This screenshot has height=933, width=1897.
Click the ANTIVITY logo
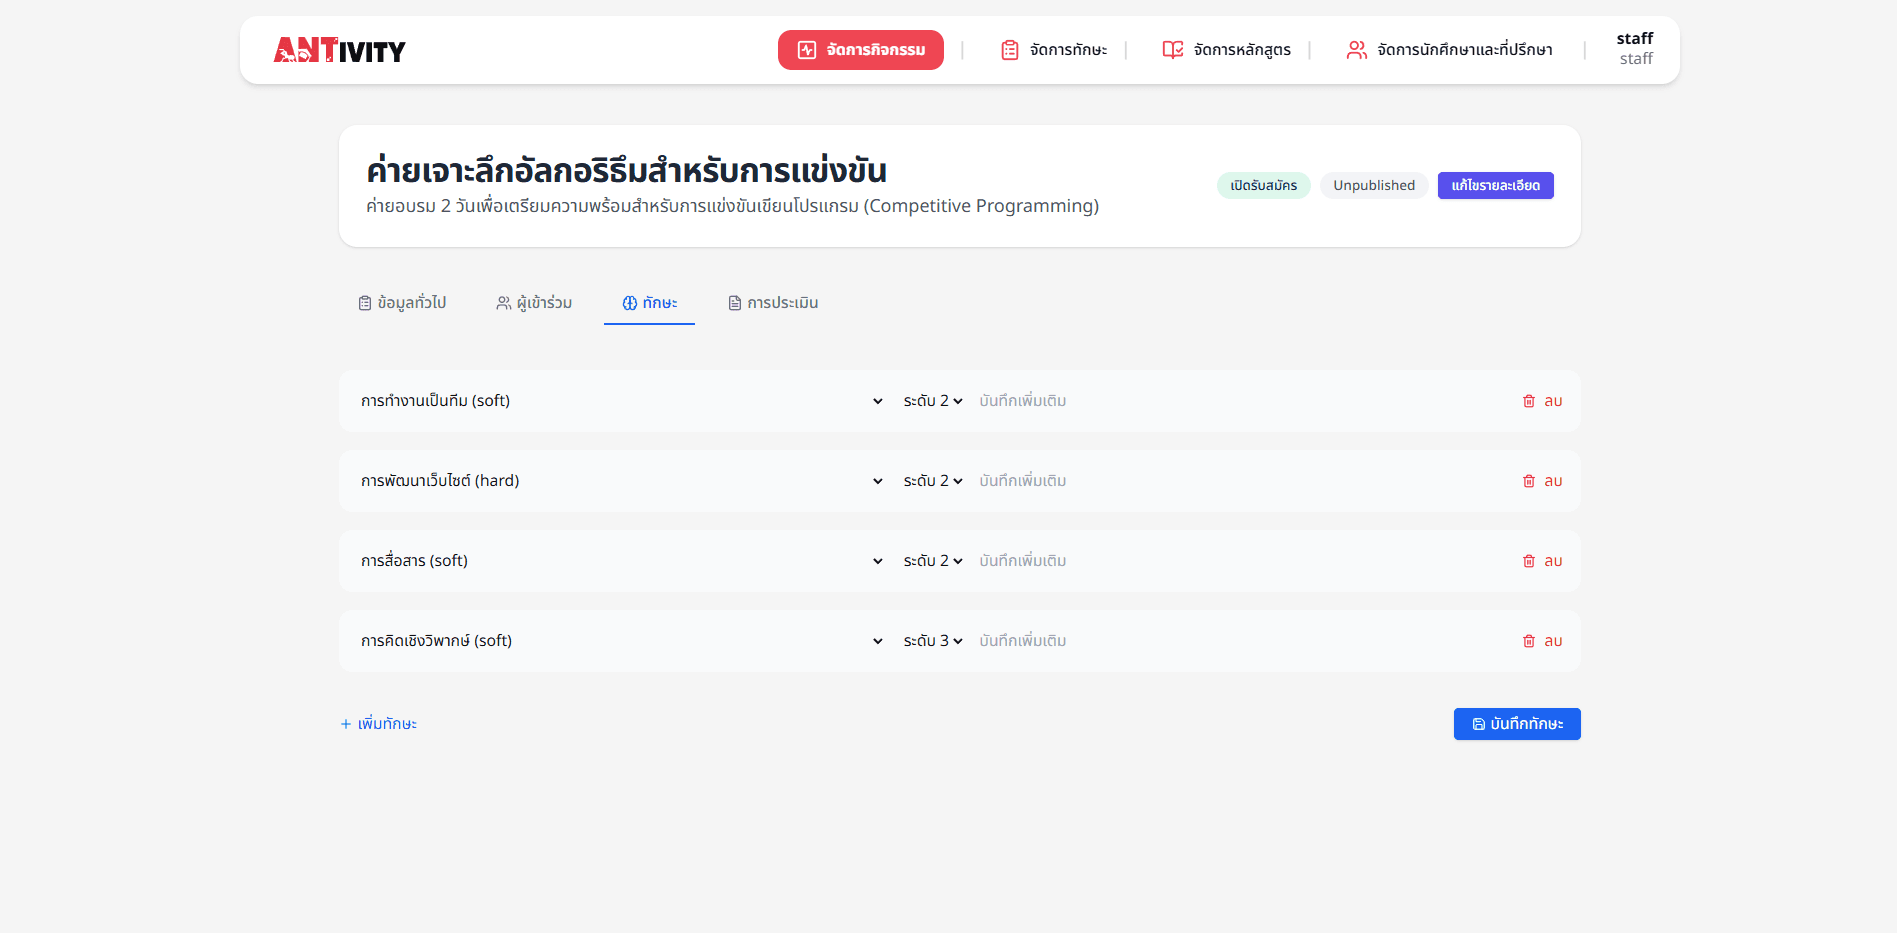click(340, 50)
